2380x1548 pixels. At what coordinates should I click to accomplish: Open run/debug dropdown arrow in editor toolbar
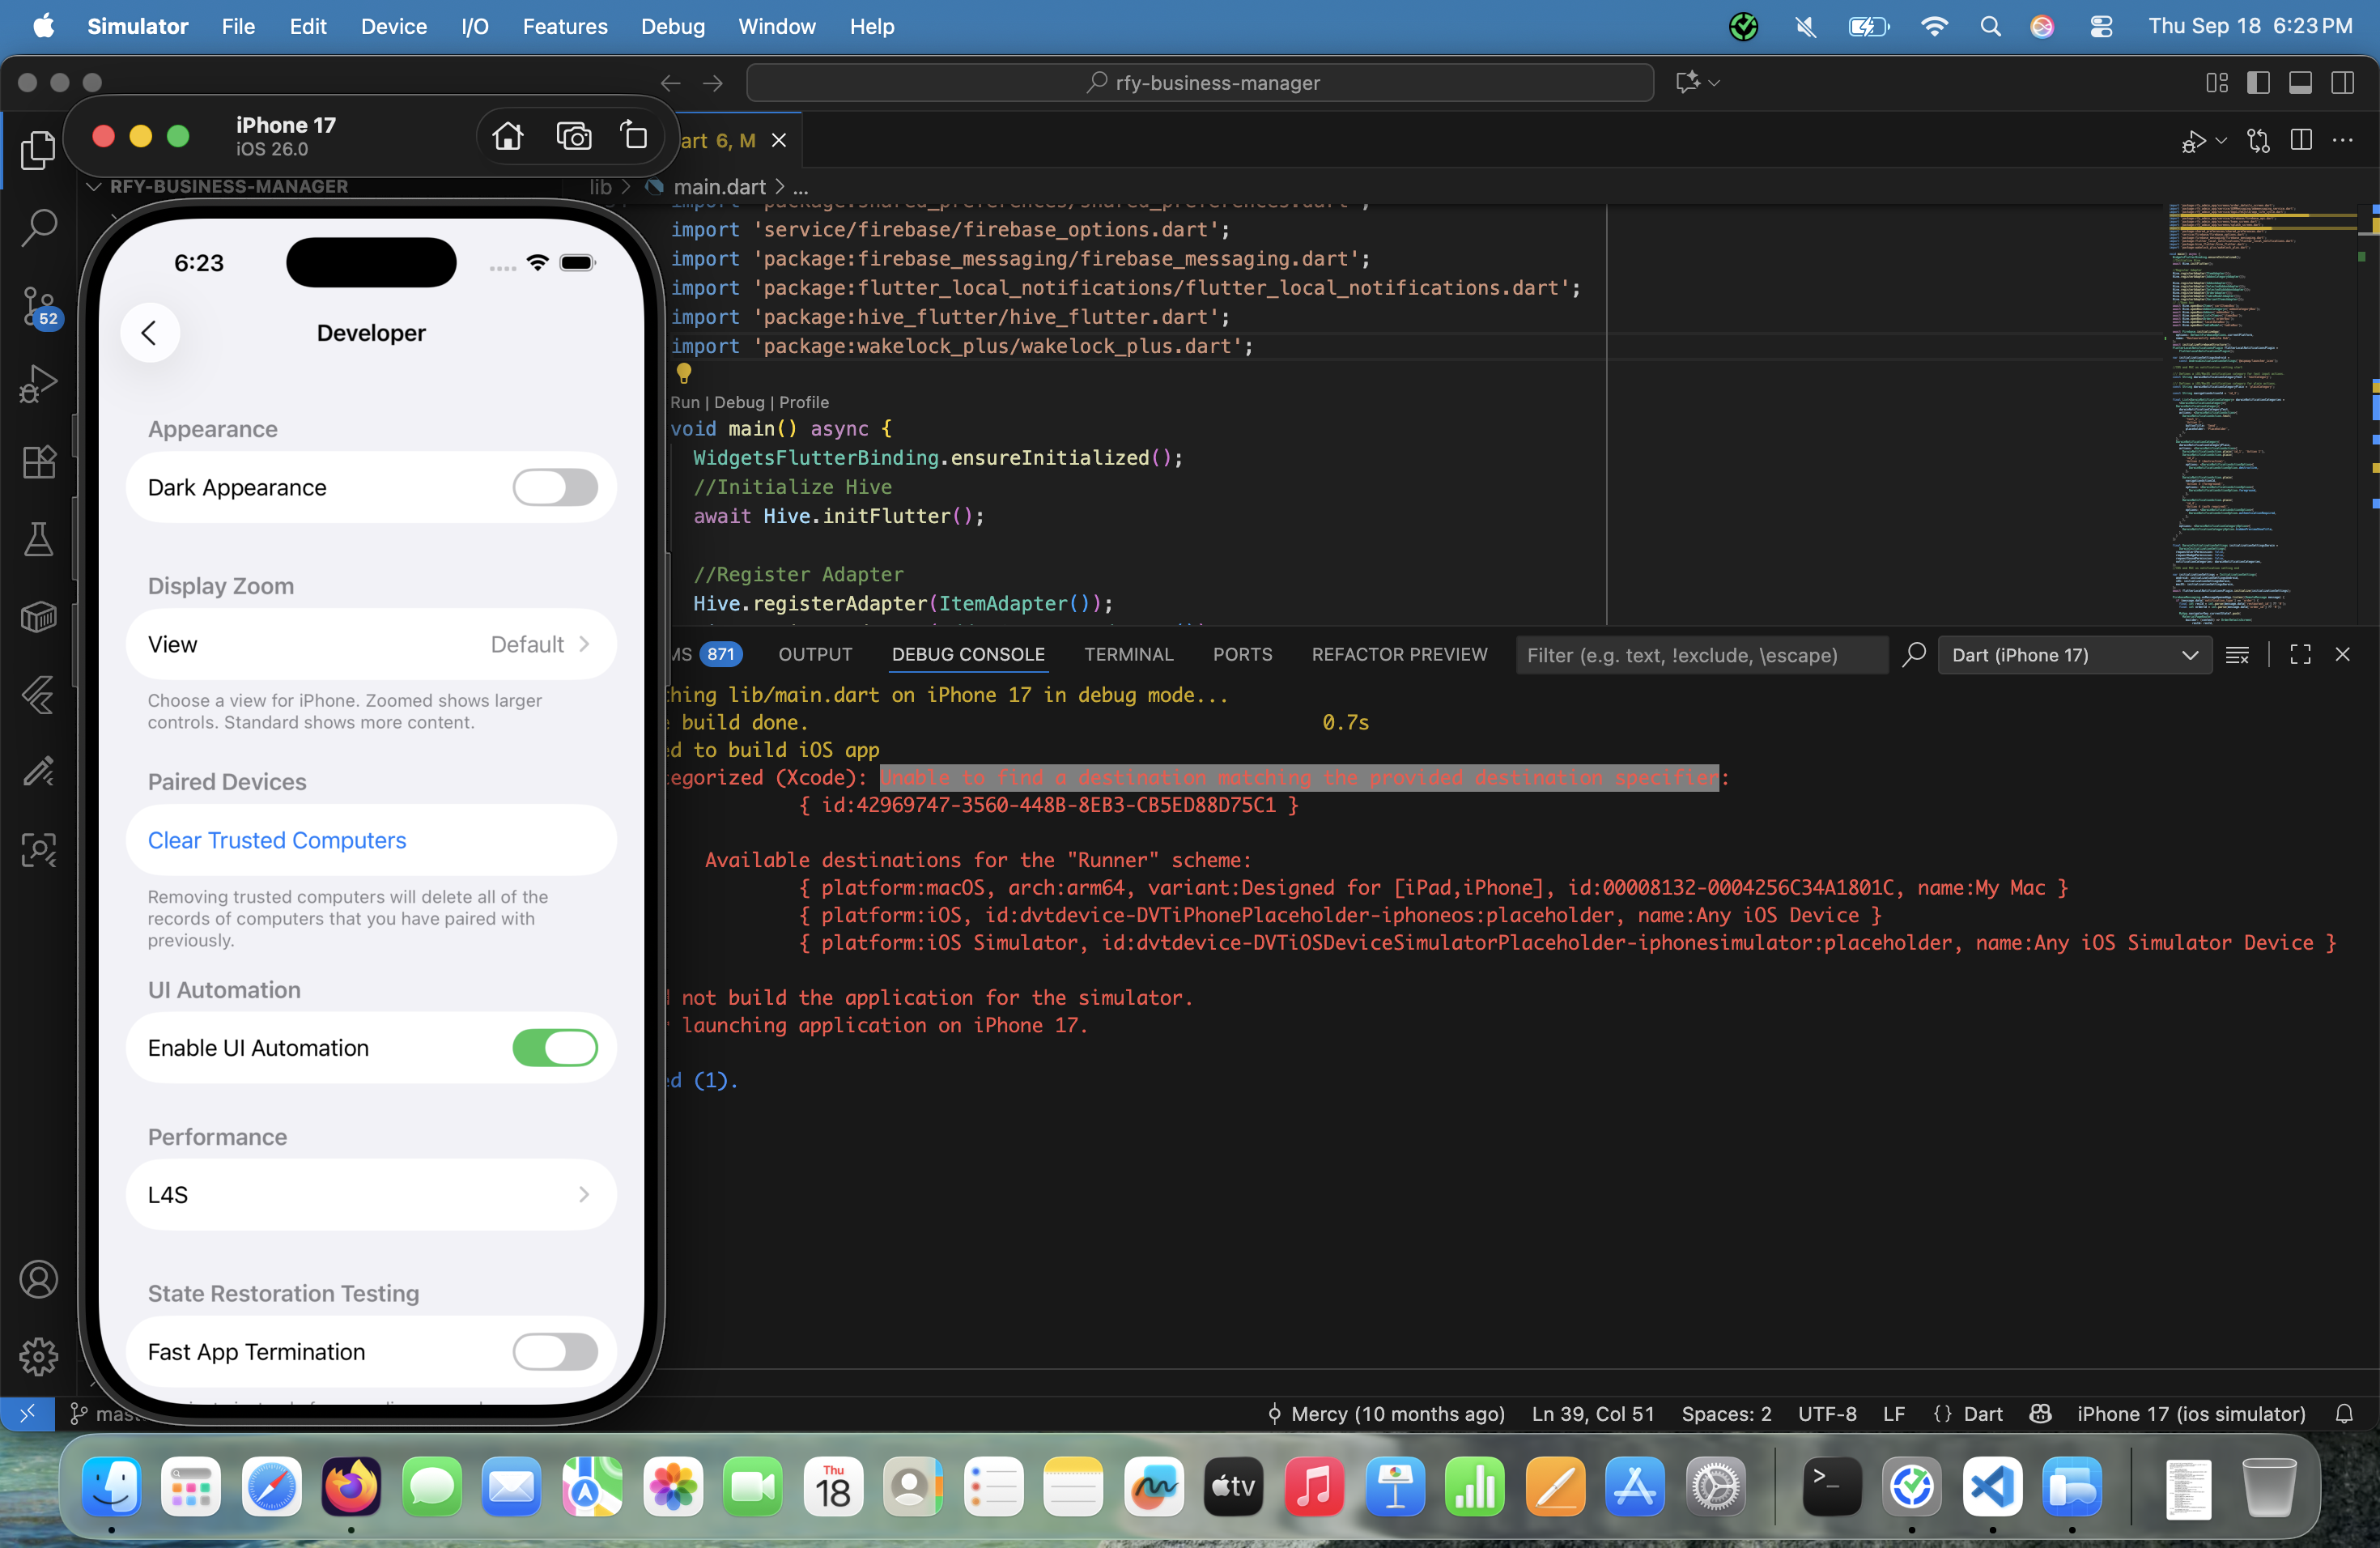click(2221, 141)
